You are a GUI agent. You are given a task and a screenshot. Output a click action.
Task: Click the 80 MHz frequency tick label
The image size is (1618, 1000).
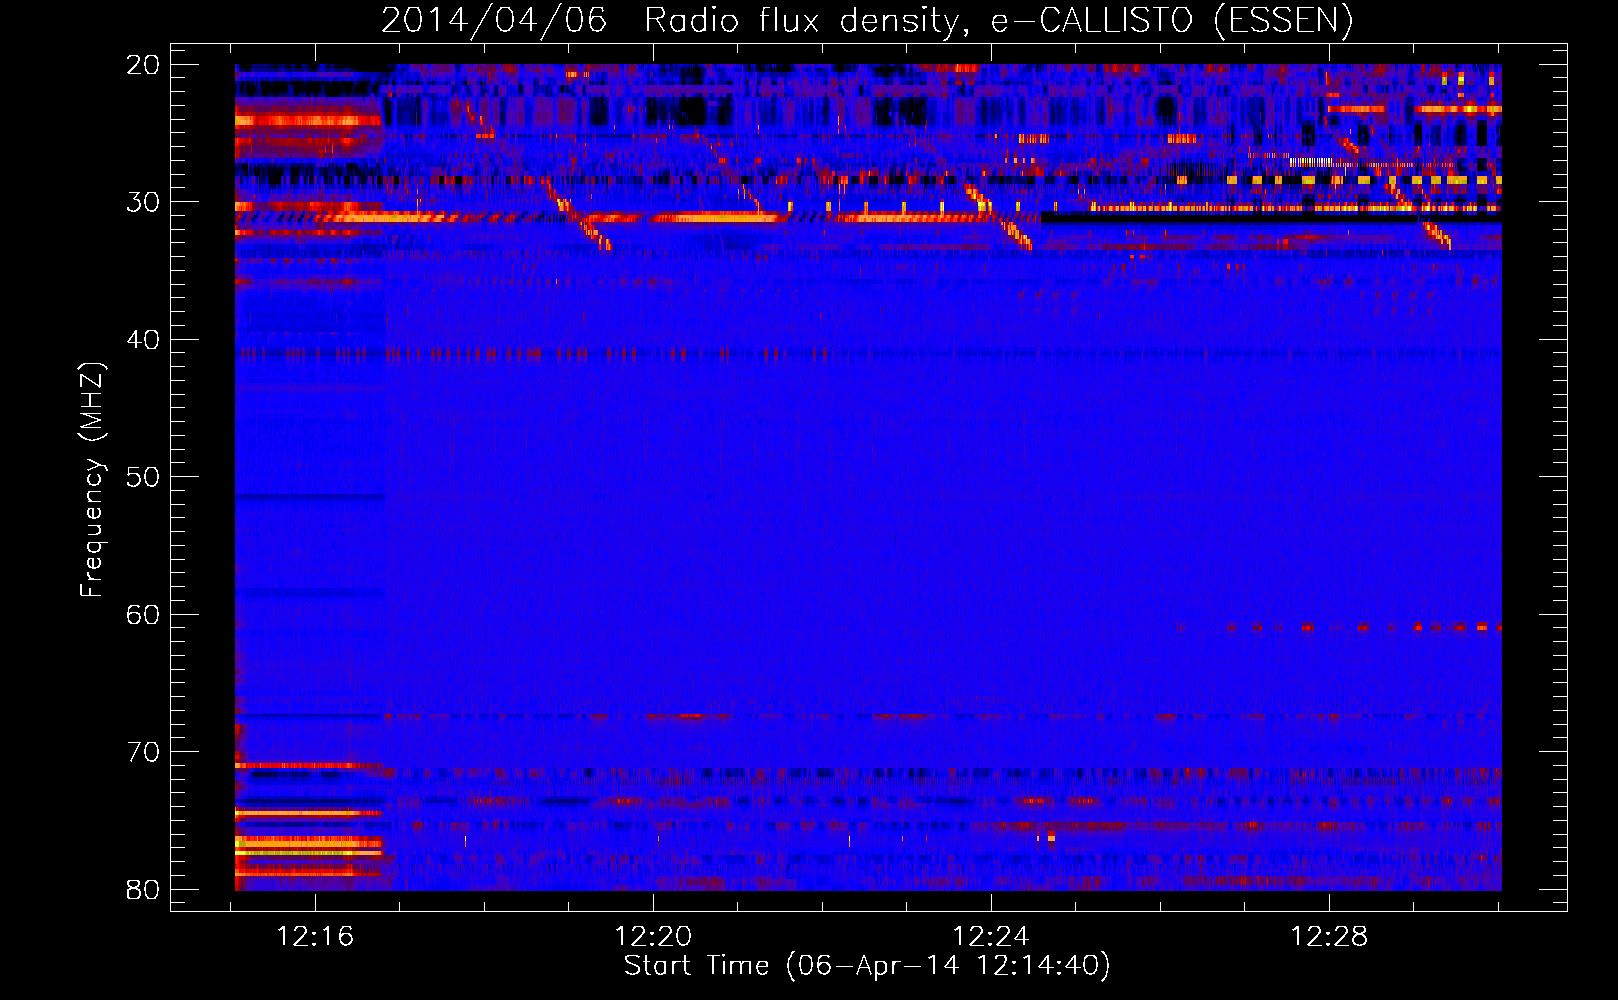pos(143,890)
